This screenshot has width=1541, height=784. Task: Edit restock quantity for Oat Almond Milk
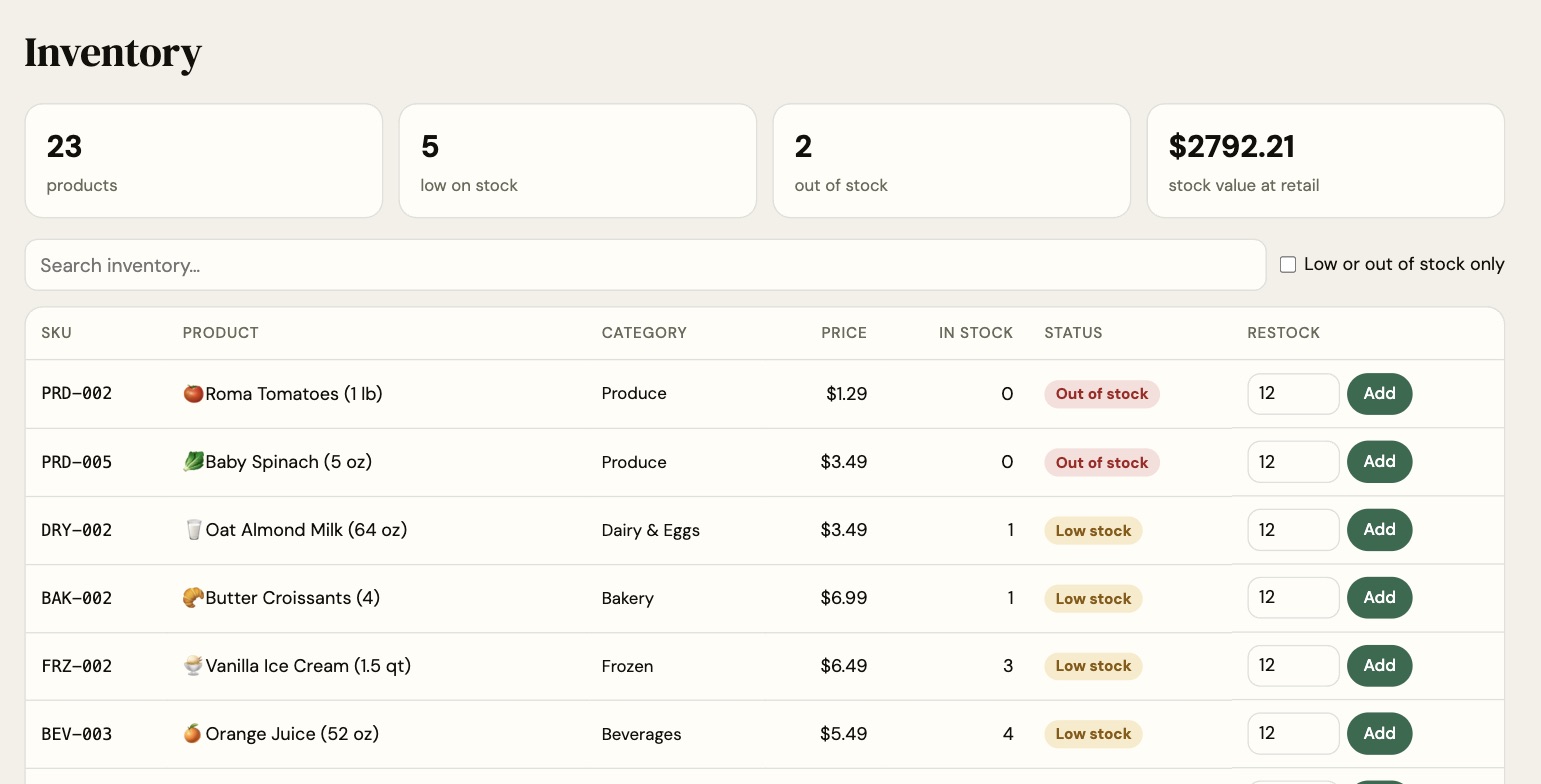click(x=1293, y=530)
